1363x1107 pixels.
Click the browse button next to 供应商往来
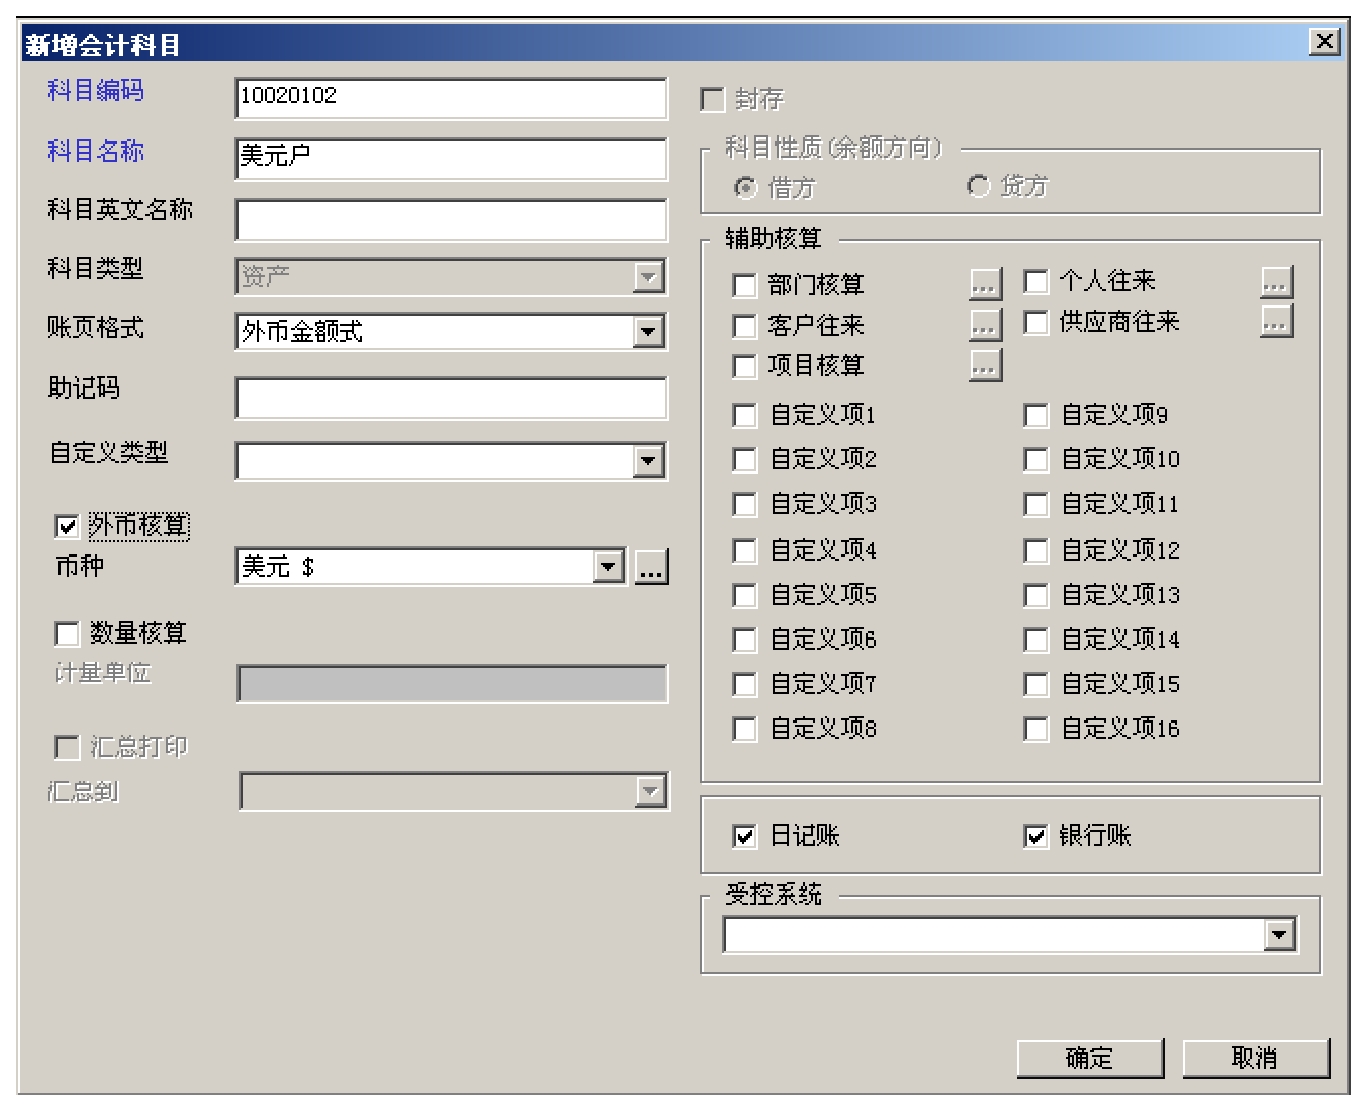pyautogui.click(x=1276, y=322)
